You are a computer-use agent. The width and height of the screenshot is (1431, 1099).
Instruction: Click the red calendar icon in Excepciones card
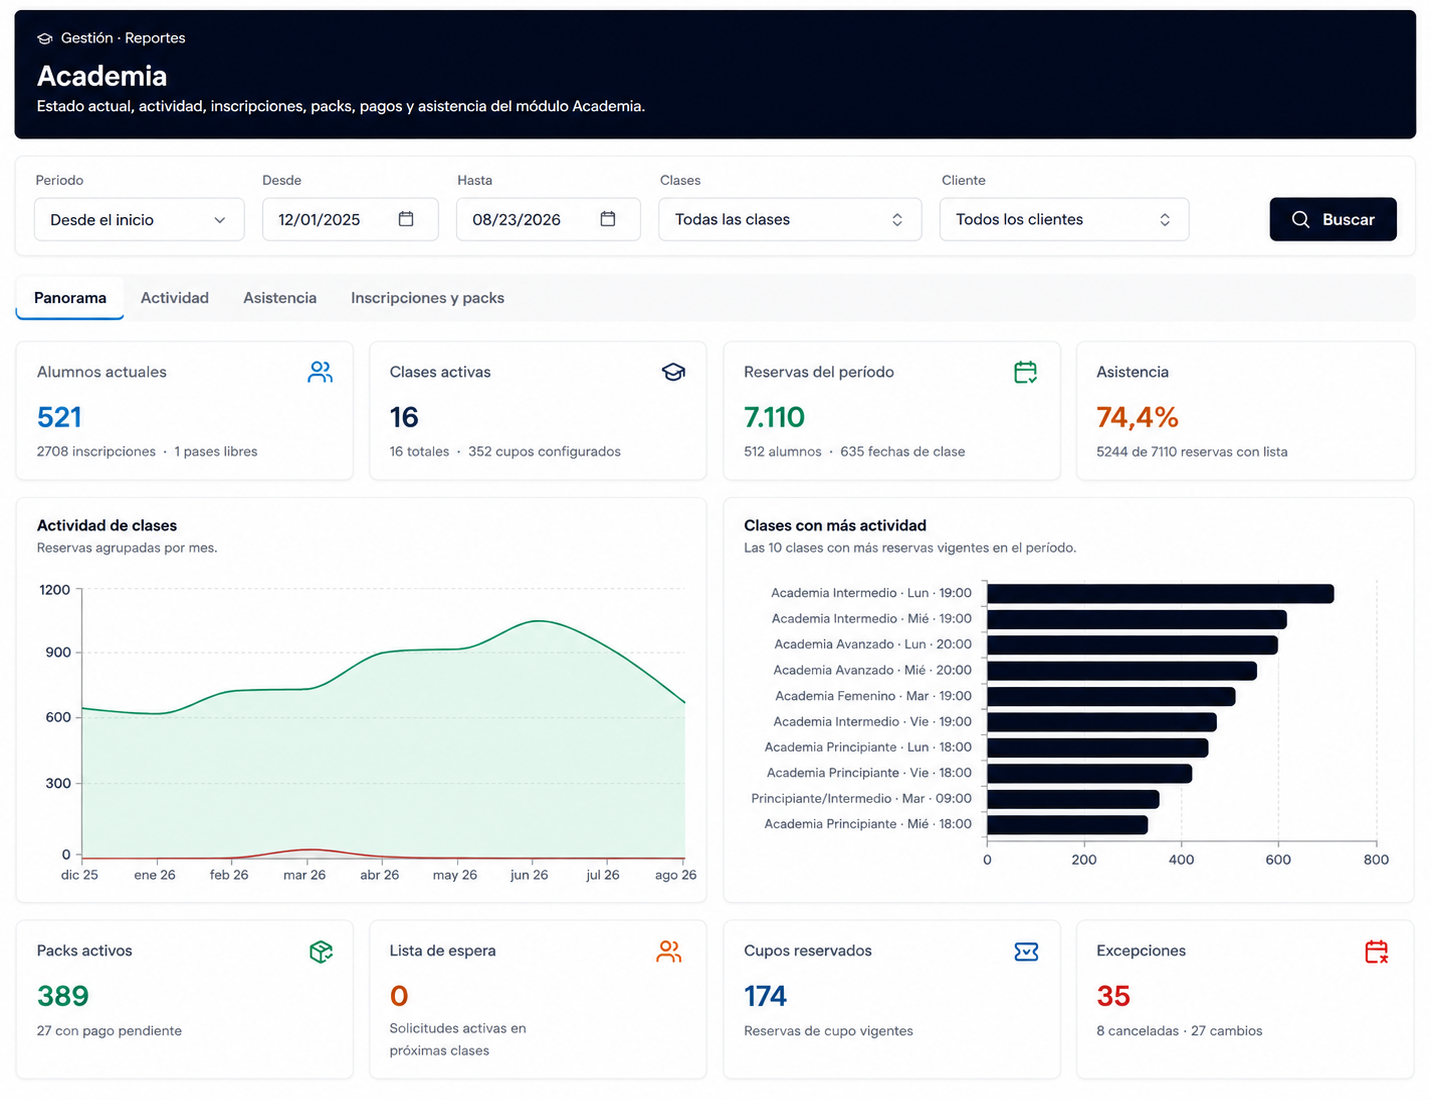(1377, 952)
